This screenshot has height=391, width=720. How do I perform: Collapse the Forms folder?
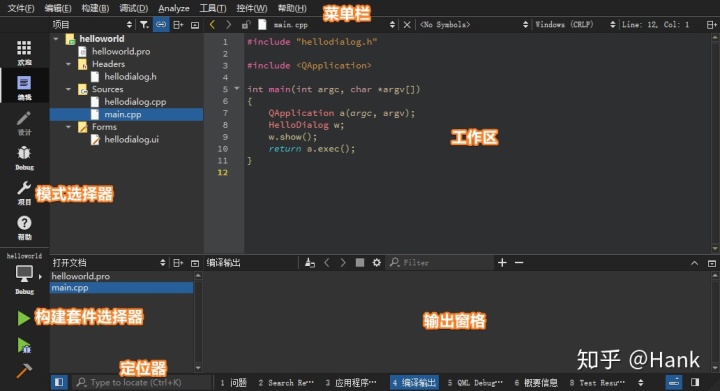click(68, 127)
